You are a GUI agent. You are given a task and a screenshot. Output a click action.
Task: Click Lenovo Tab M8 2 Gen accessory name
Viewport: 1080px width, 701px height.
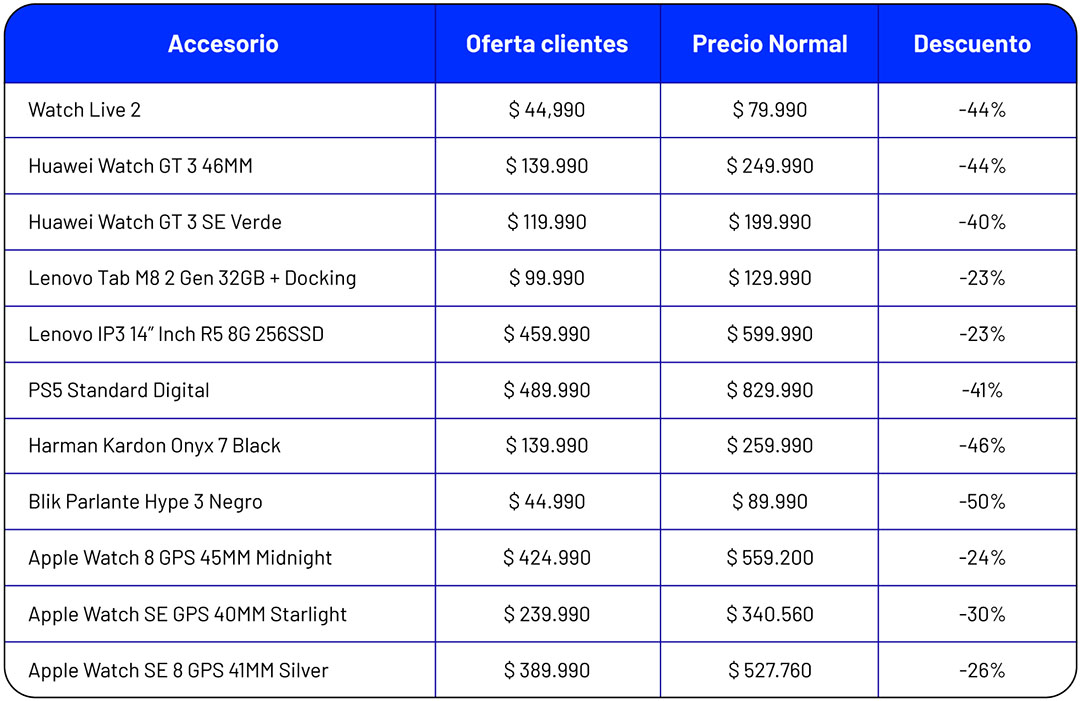click(192, 278)
